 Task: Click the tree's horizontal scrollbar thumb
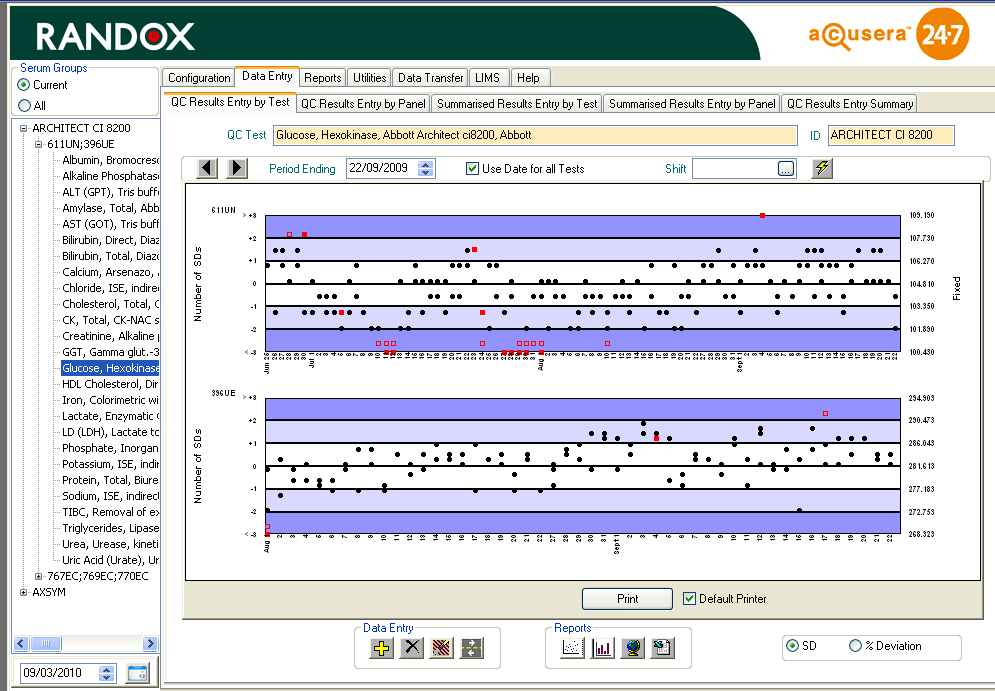(46, 643)
